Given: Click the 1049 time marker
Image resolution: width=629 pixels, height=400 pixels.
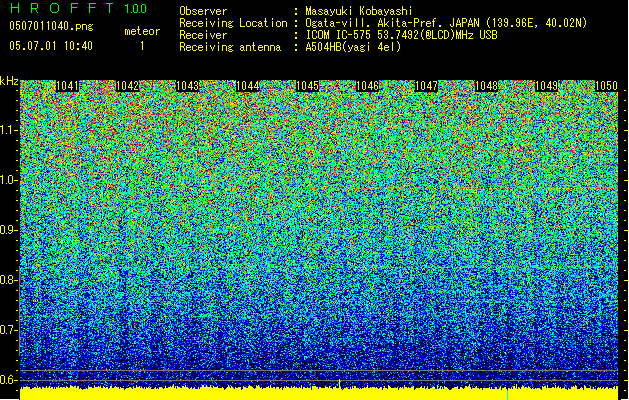Looking at the screenshot, I should [x=546, y=86].
